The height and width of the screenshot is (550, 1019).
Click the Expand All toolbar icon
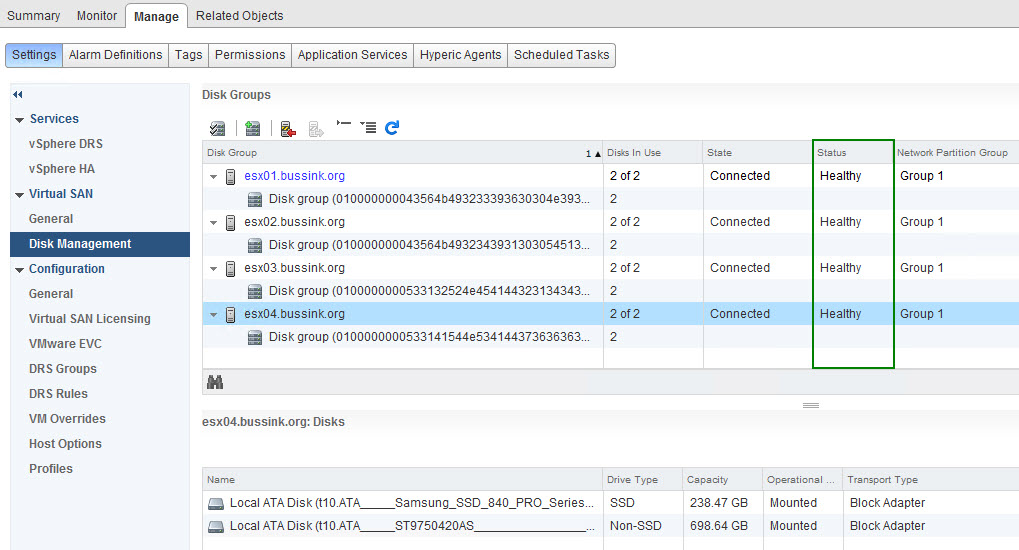click(368, 127)
